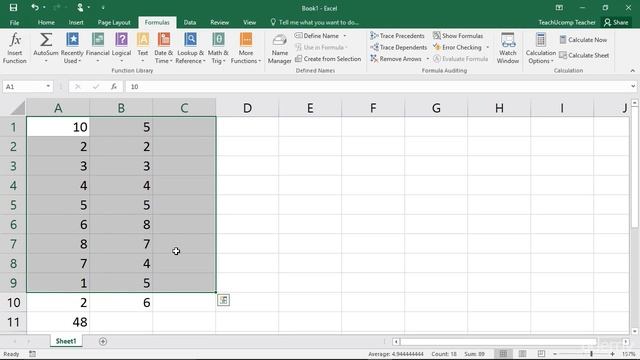
Task: Click the AutoSum sigma icon
Action: pyautogui.click(x=46, y=40)
